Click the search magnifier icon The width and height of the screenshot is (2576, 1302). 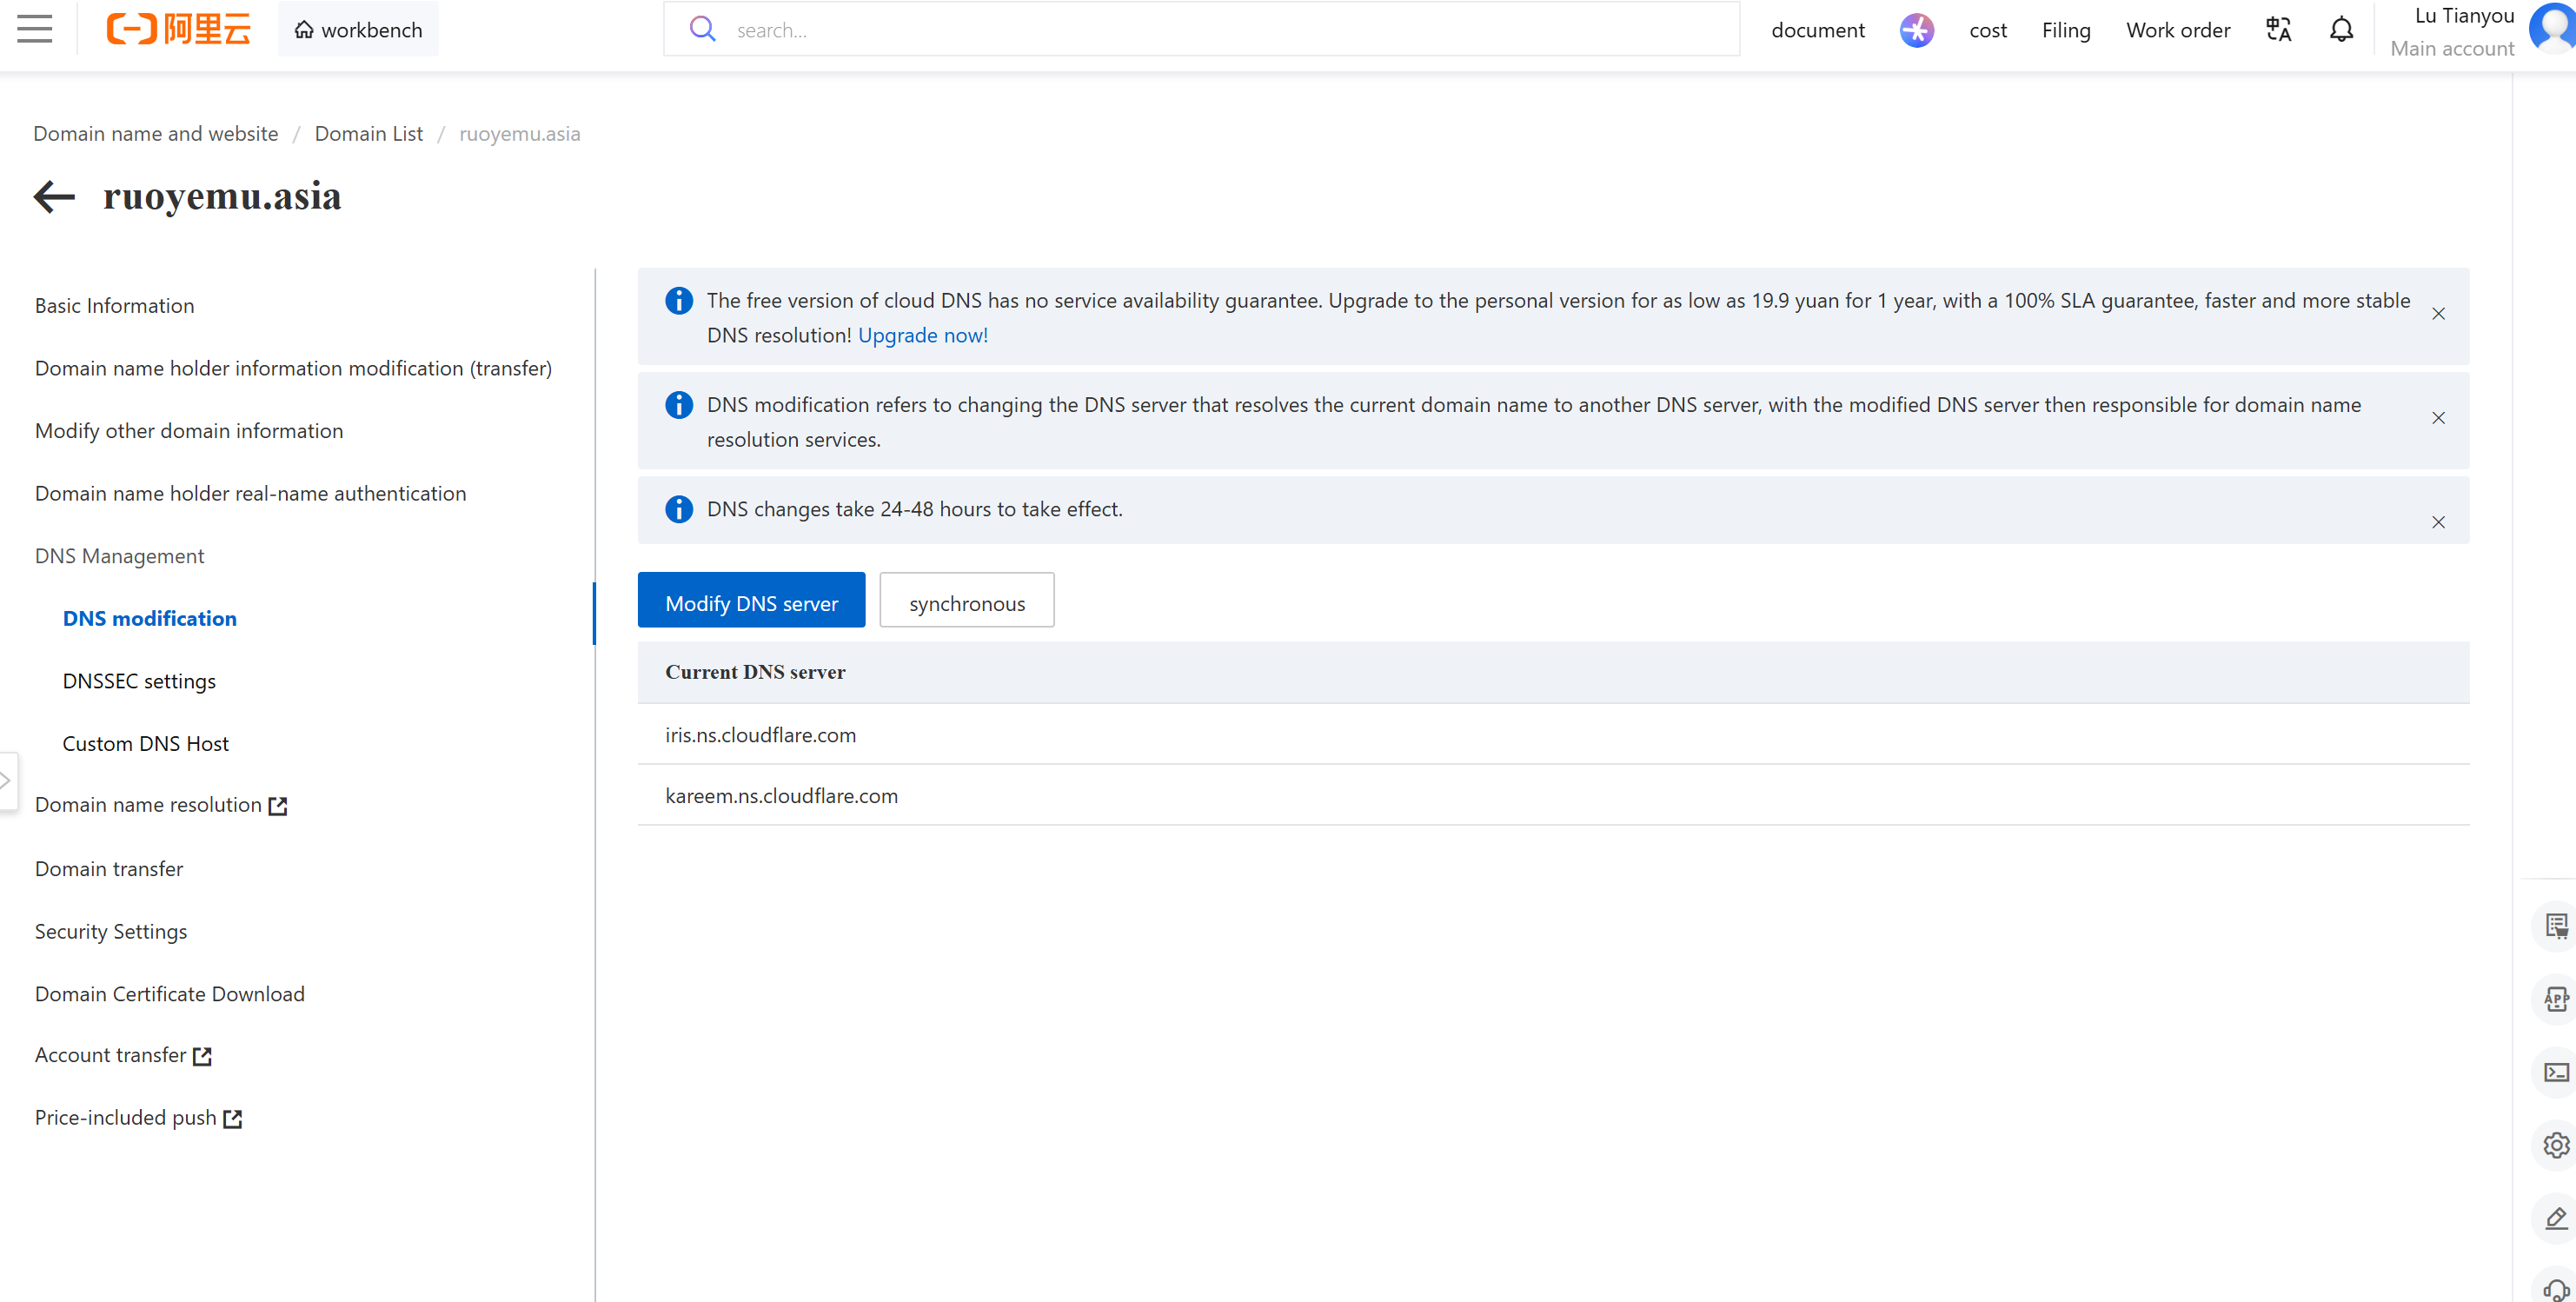pyautogui.click(x=703, y=29)
